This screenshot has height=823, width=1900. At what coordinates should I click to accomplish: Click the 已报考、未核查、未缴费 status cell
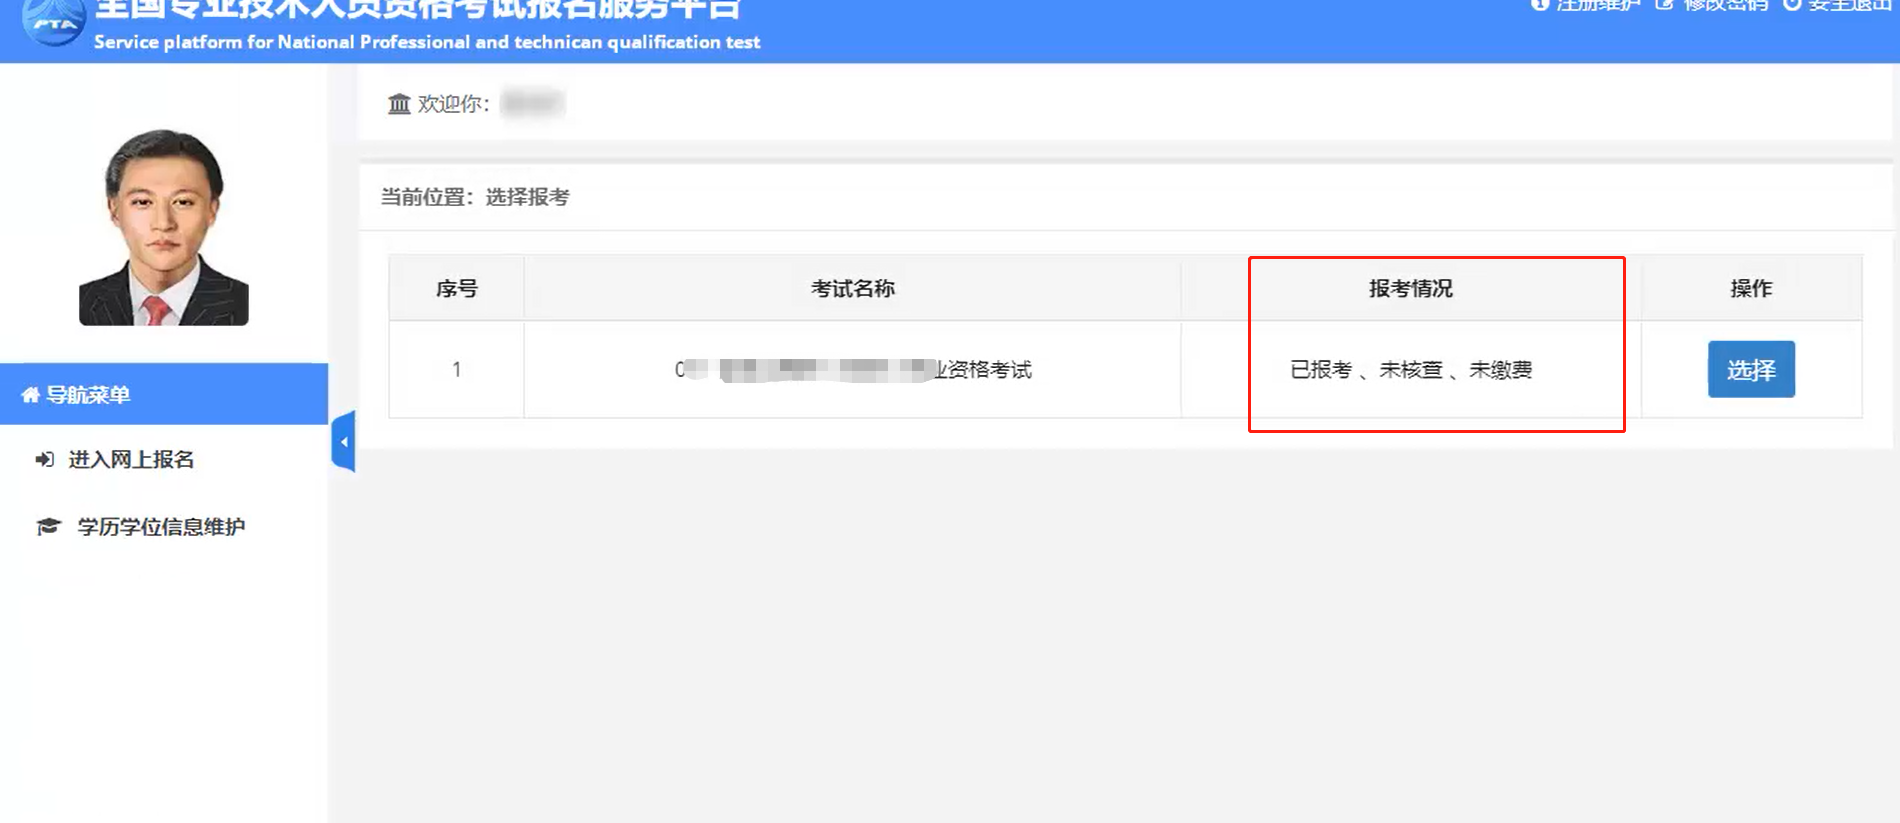coord(1410,370)
